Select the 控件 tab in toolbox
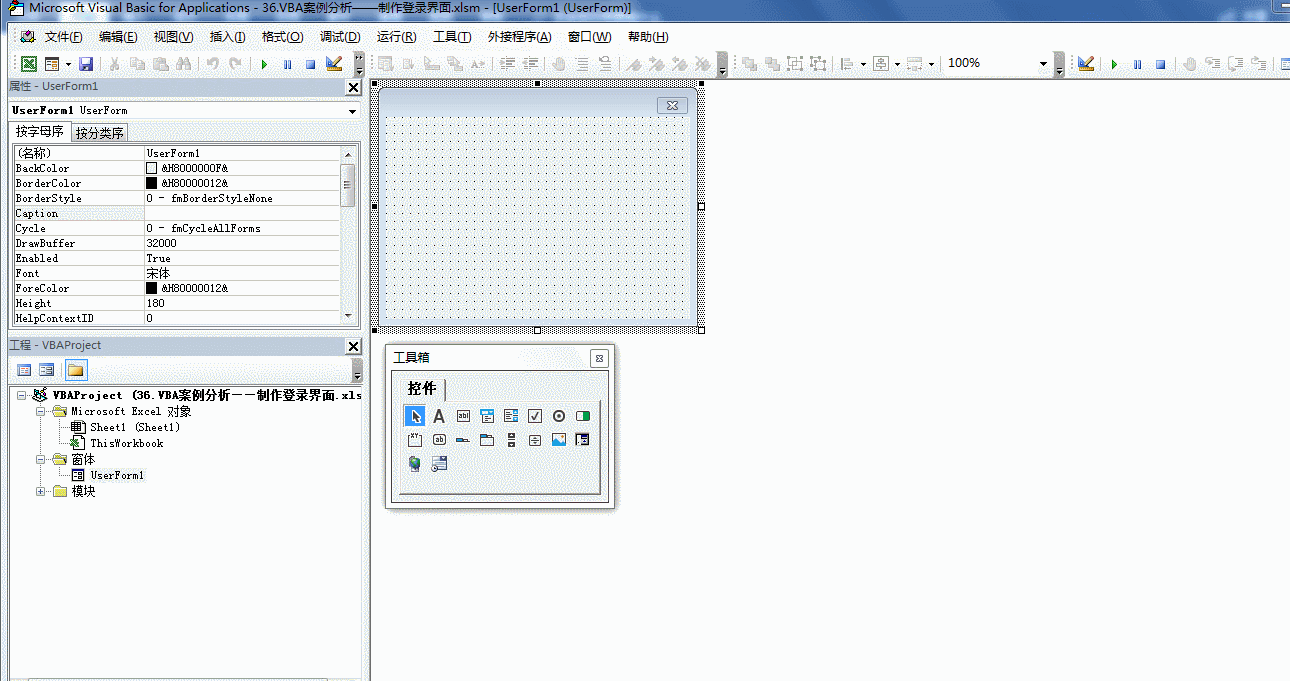The image size is (1290, 681). pos(422,389)
